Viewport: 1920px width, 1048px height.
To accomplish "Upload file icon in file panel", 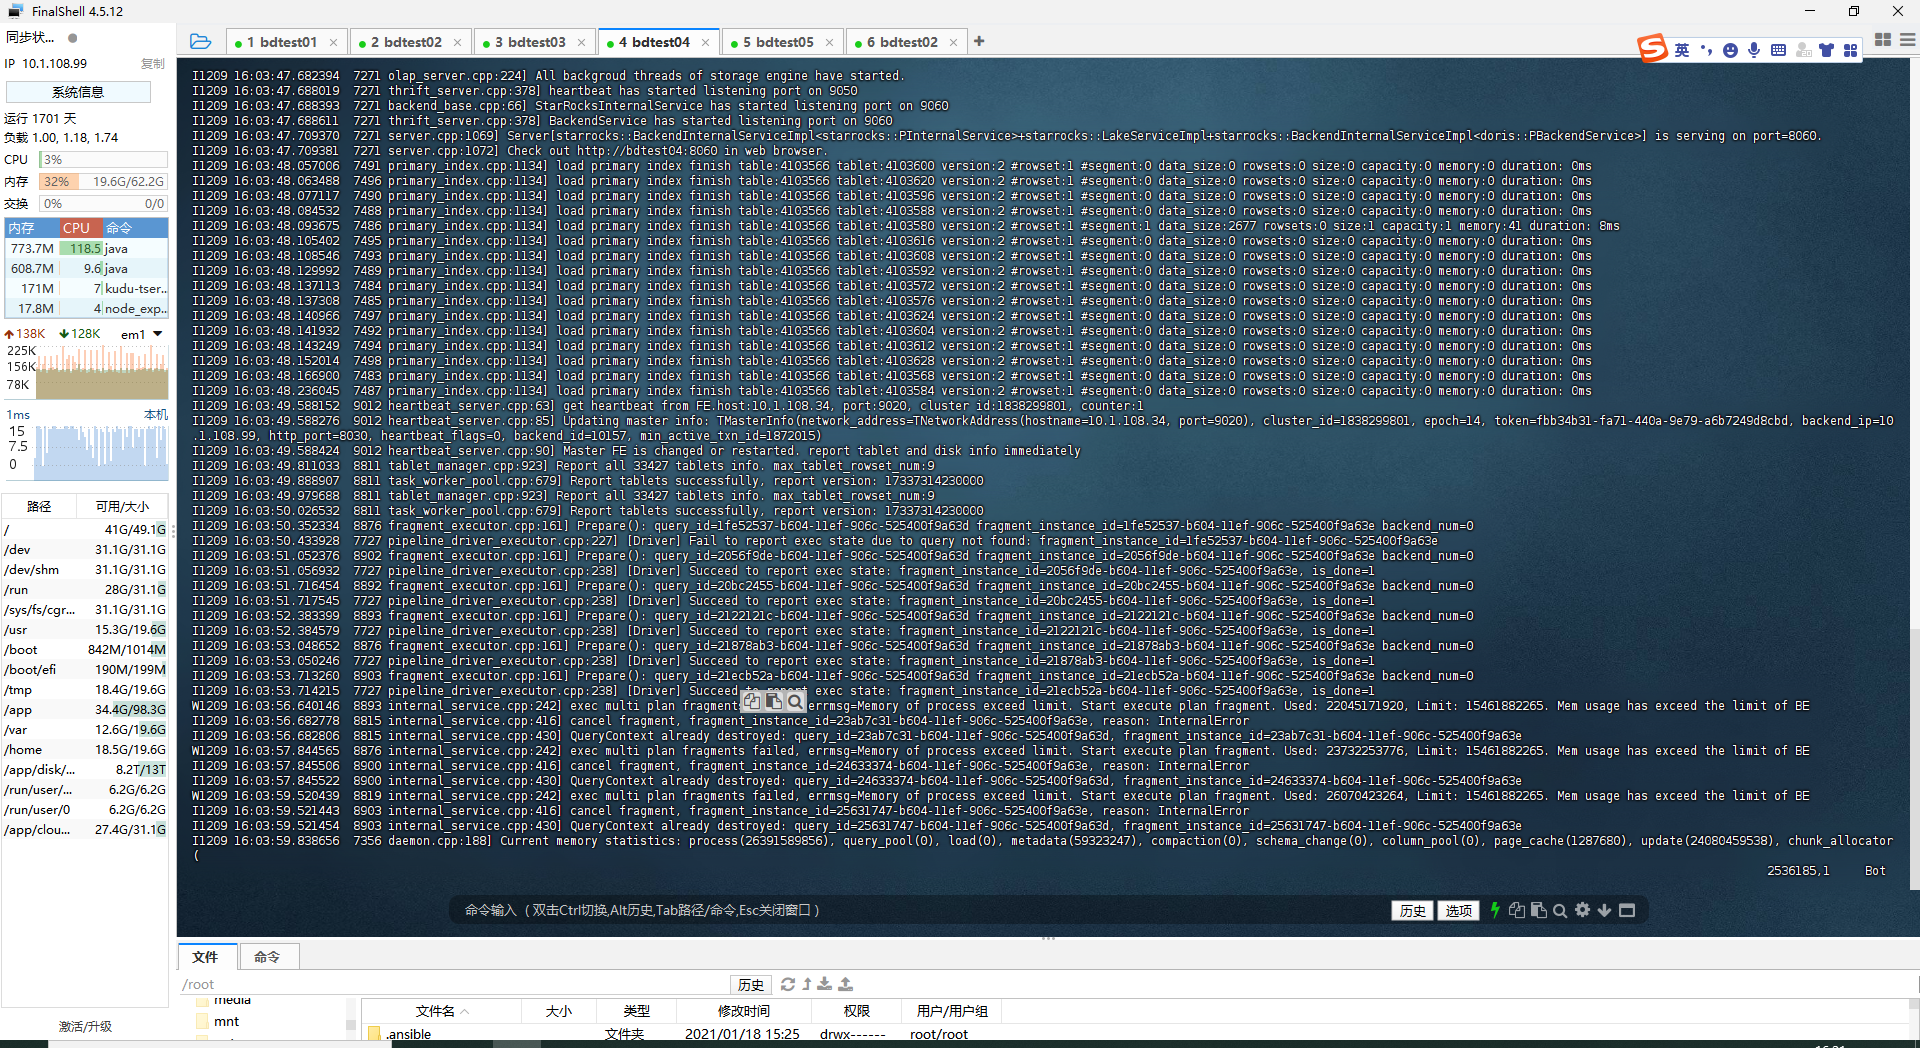I will point(846,984).
